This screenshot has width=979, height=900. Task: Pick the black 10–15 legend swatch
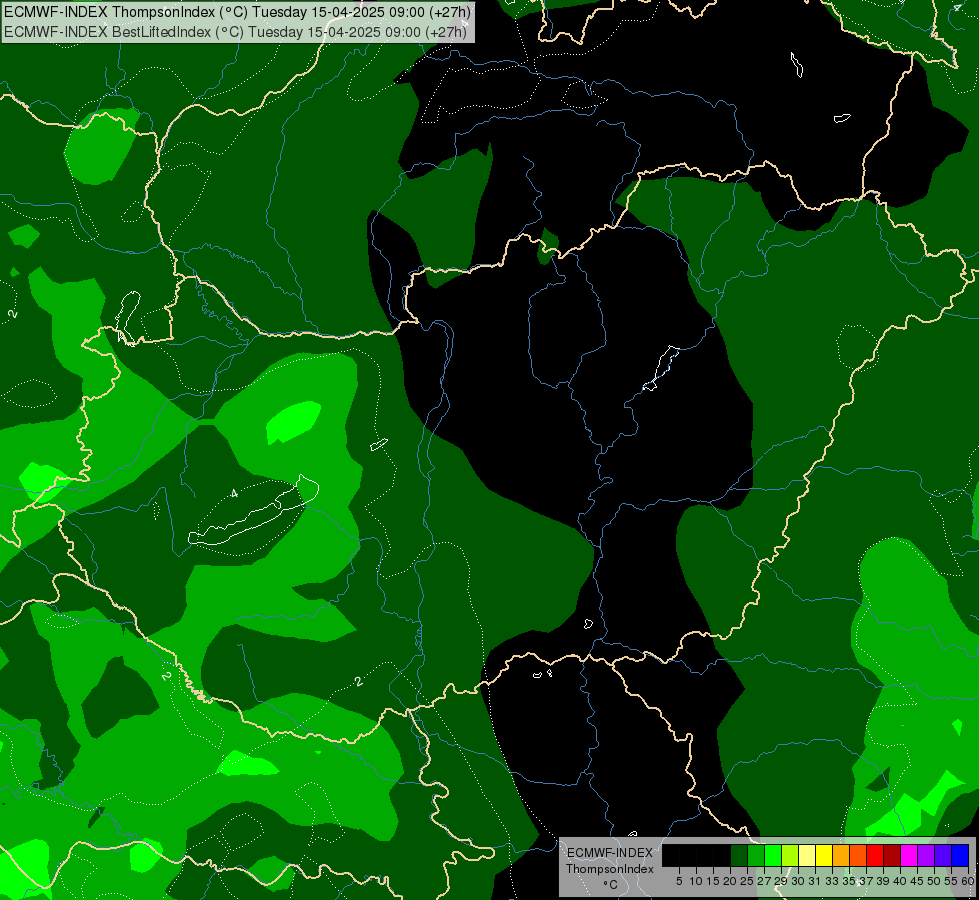point(705,855)
